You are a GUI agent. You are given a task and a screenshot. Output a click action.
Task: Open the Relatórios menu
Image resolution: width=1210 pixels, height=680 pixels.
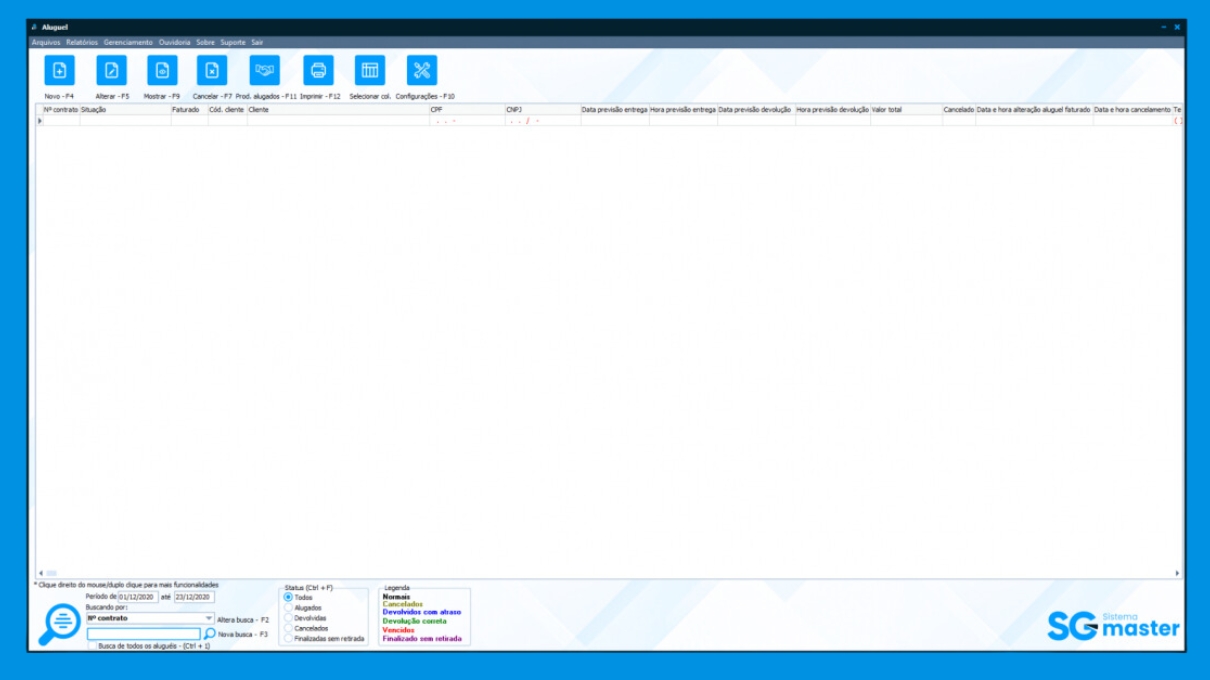click(82, 43)
